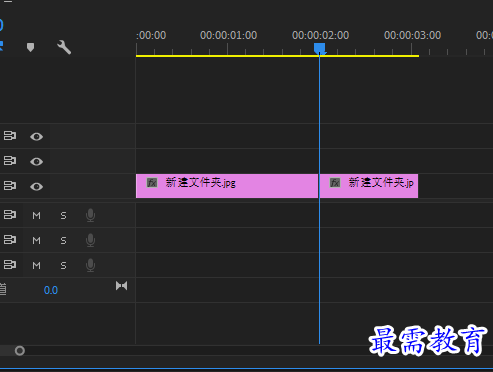
Task: Hide output of the topmost video track eye
Action: 36,137
